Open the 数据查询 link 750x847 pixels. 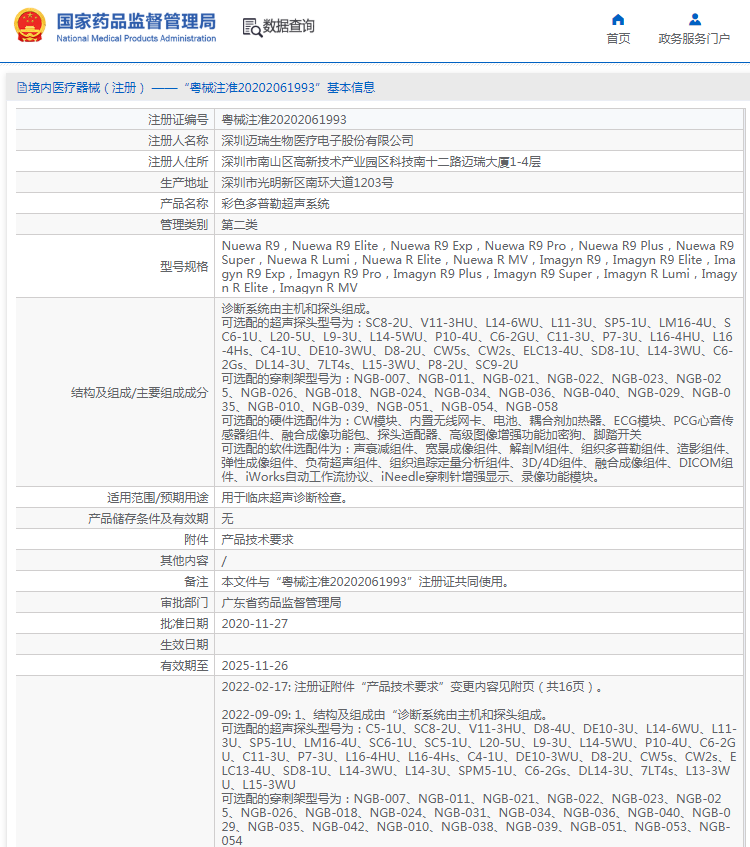pyautogui.click(x=289, y=26)
